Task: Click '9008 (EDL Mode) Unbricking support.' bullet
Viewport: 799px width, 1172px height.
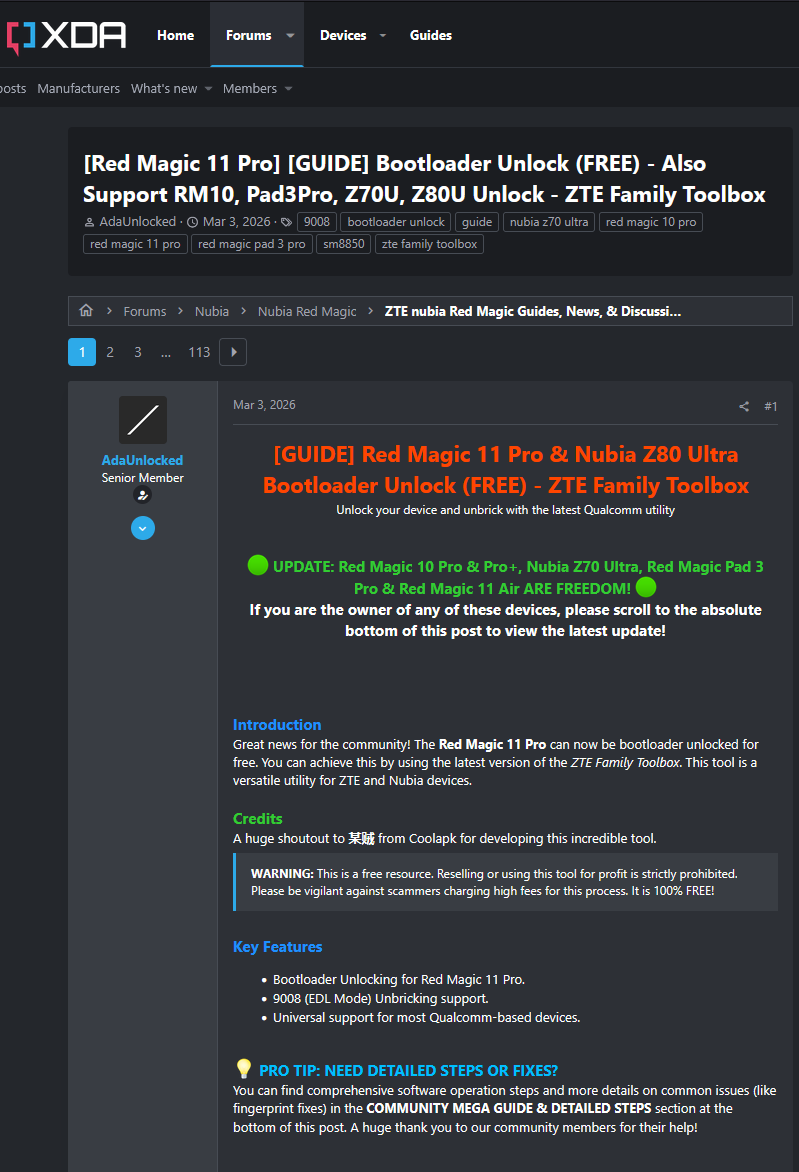Action: pos(380,999)
